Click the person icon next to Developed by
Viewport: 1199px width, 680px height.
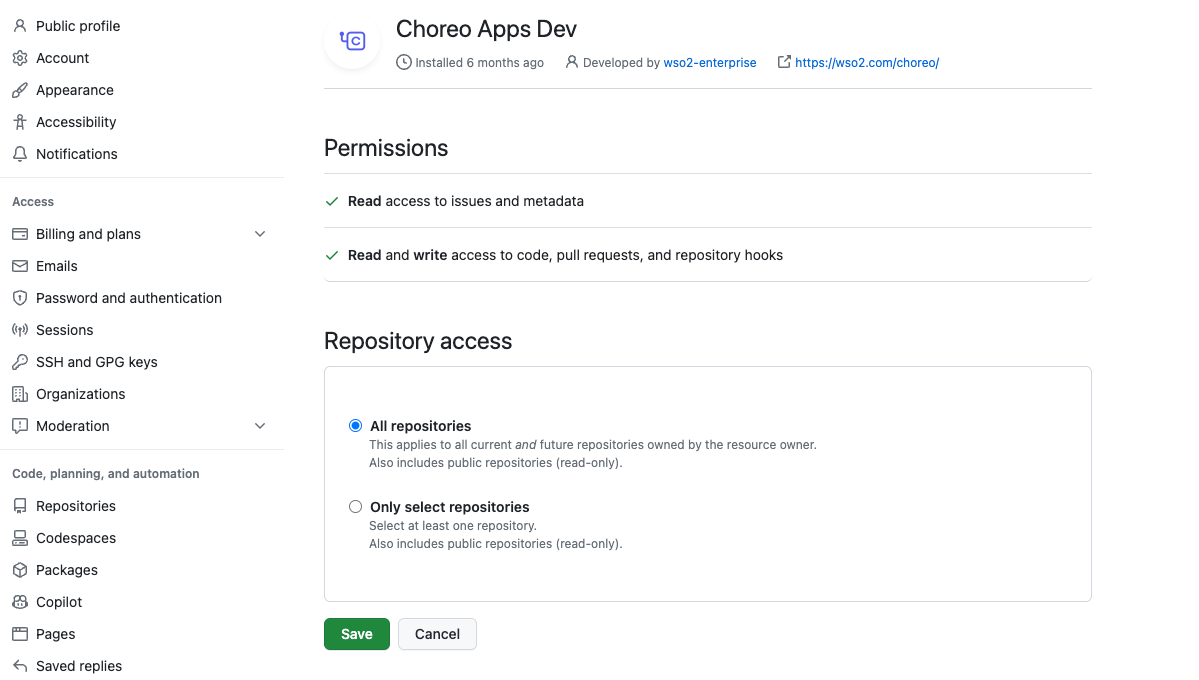pyautogui.click(x=571, y=62)
